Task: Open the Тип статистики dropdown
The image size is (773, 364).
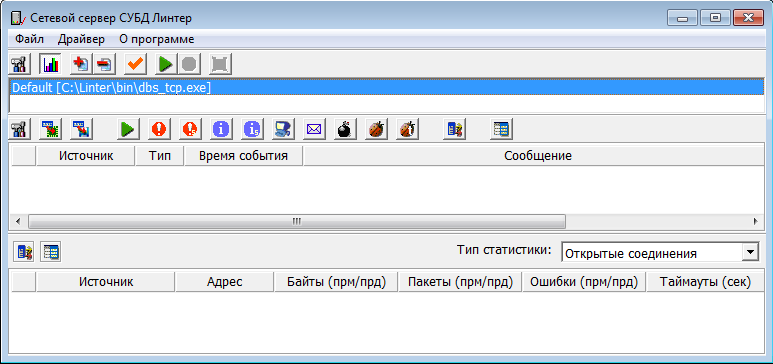Action: [x=750, y=253]
